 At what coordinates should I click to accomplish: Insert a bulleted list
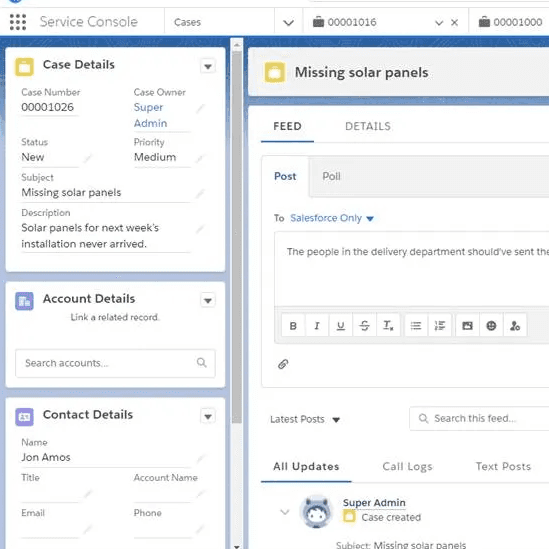pos(416,326)
